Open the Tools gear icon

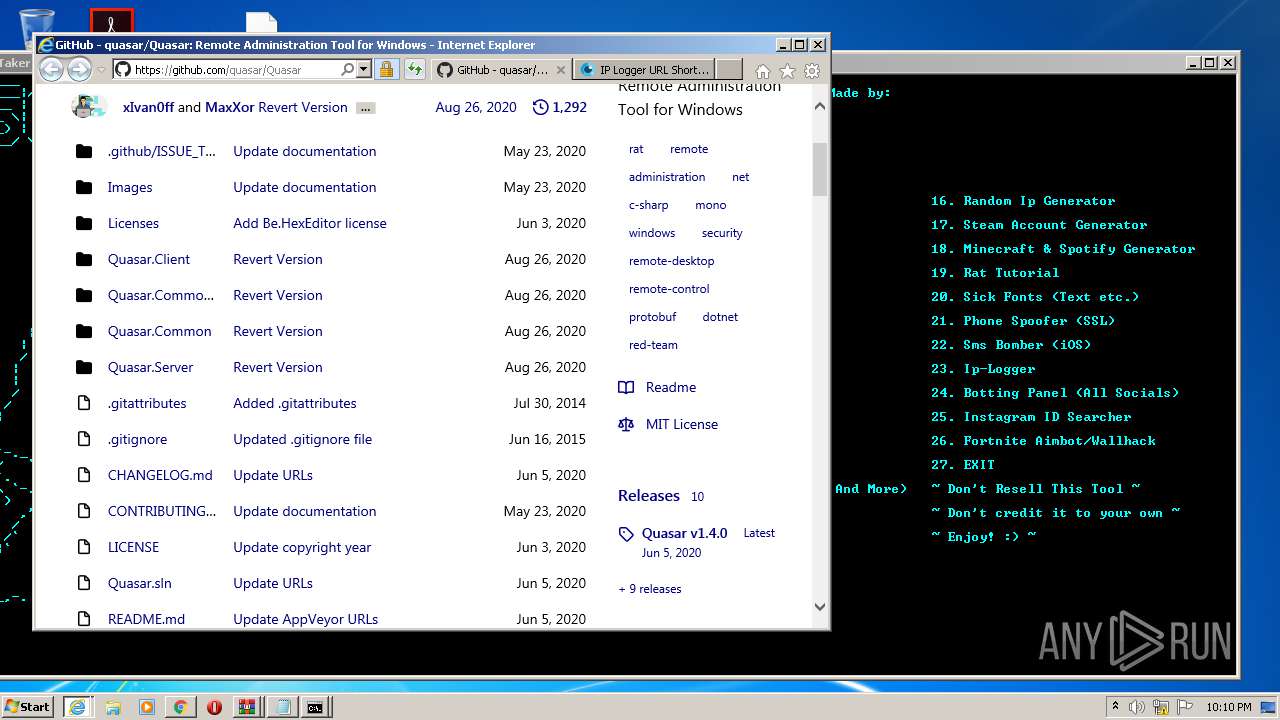point(812,71)
